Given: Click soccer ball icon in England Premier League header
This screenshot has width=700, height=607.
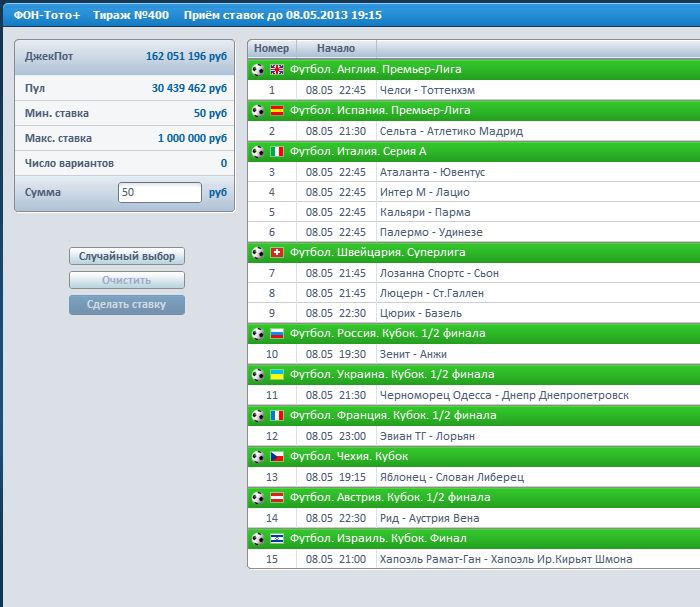Looking at the screenshot, I should tap(258, 70).
